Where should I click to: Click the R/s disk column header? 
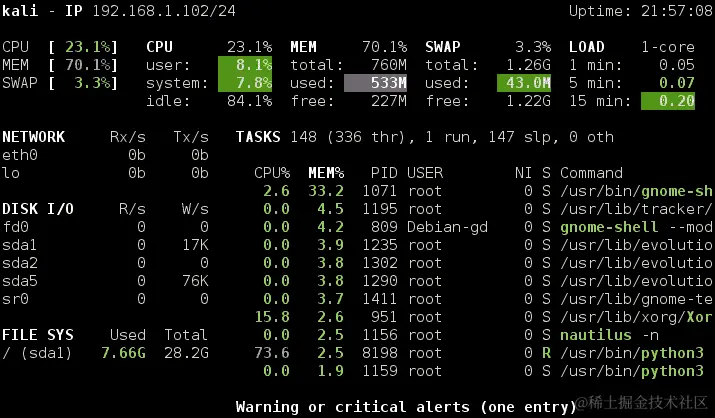pos(132,209)
